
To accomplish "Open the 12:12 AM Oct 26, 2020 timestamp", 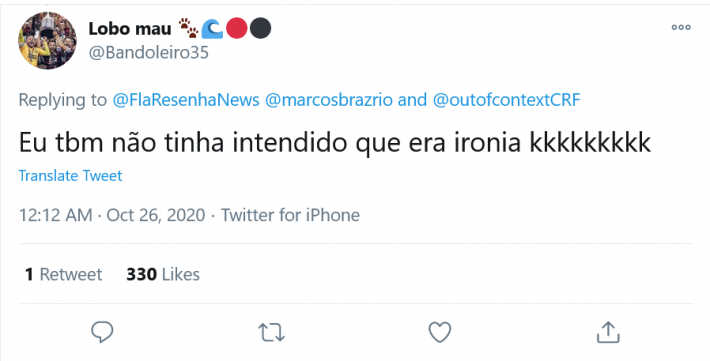I will (112, 215).
